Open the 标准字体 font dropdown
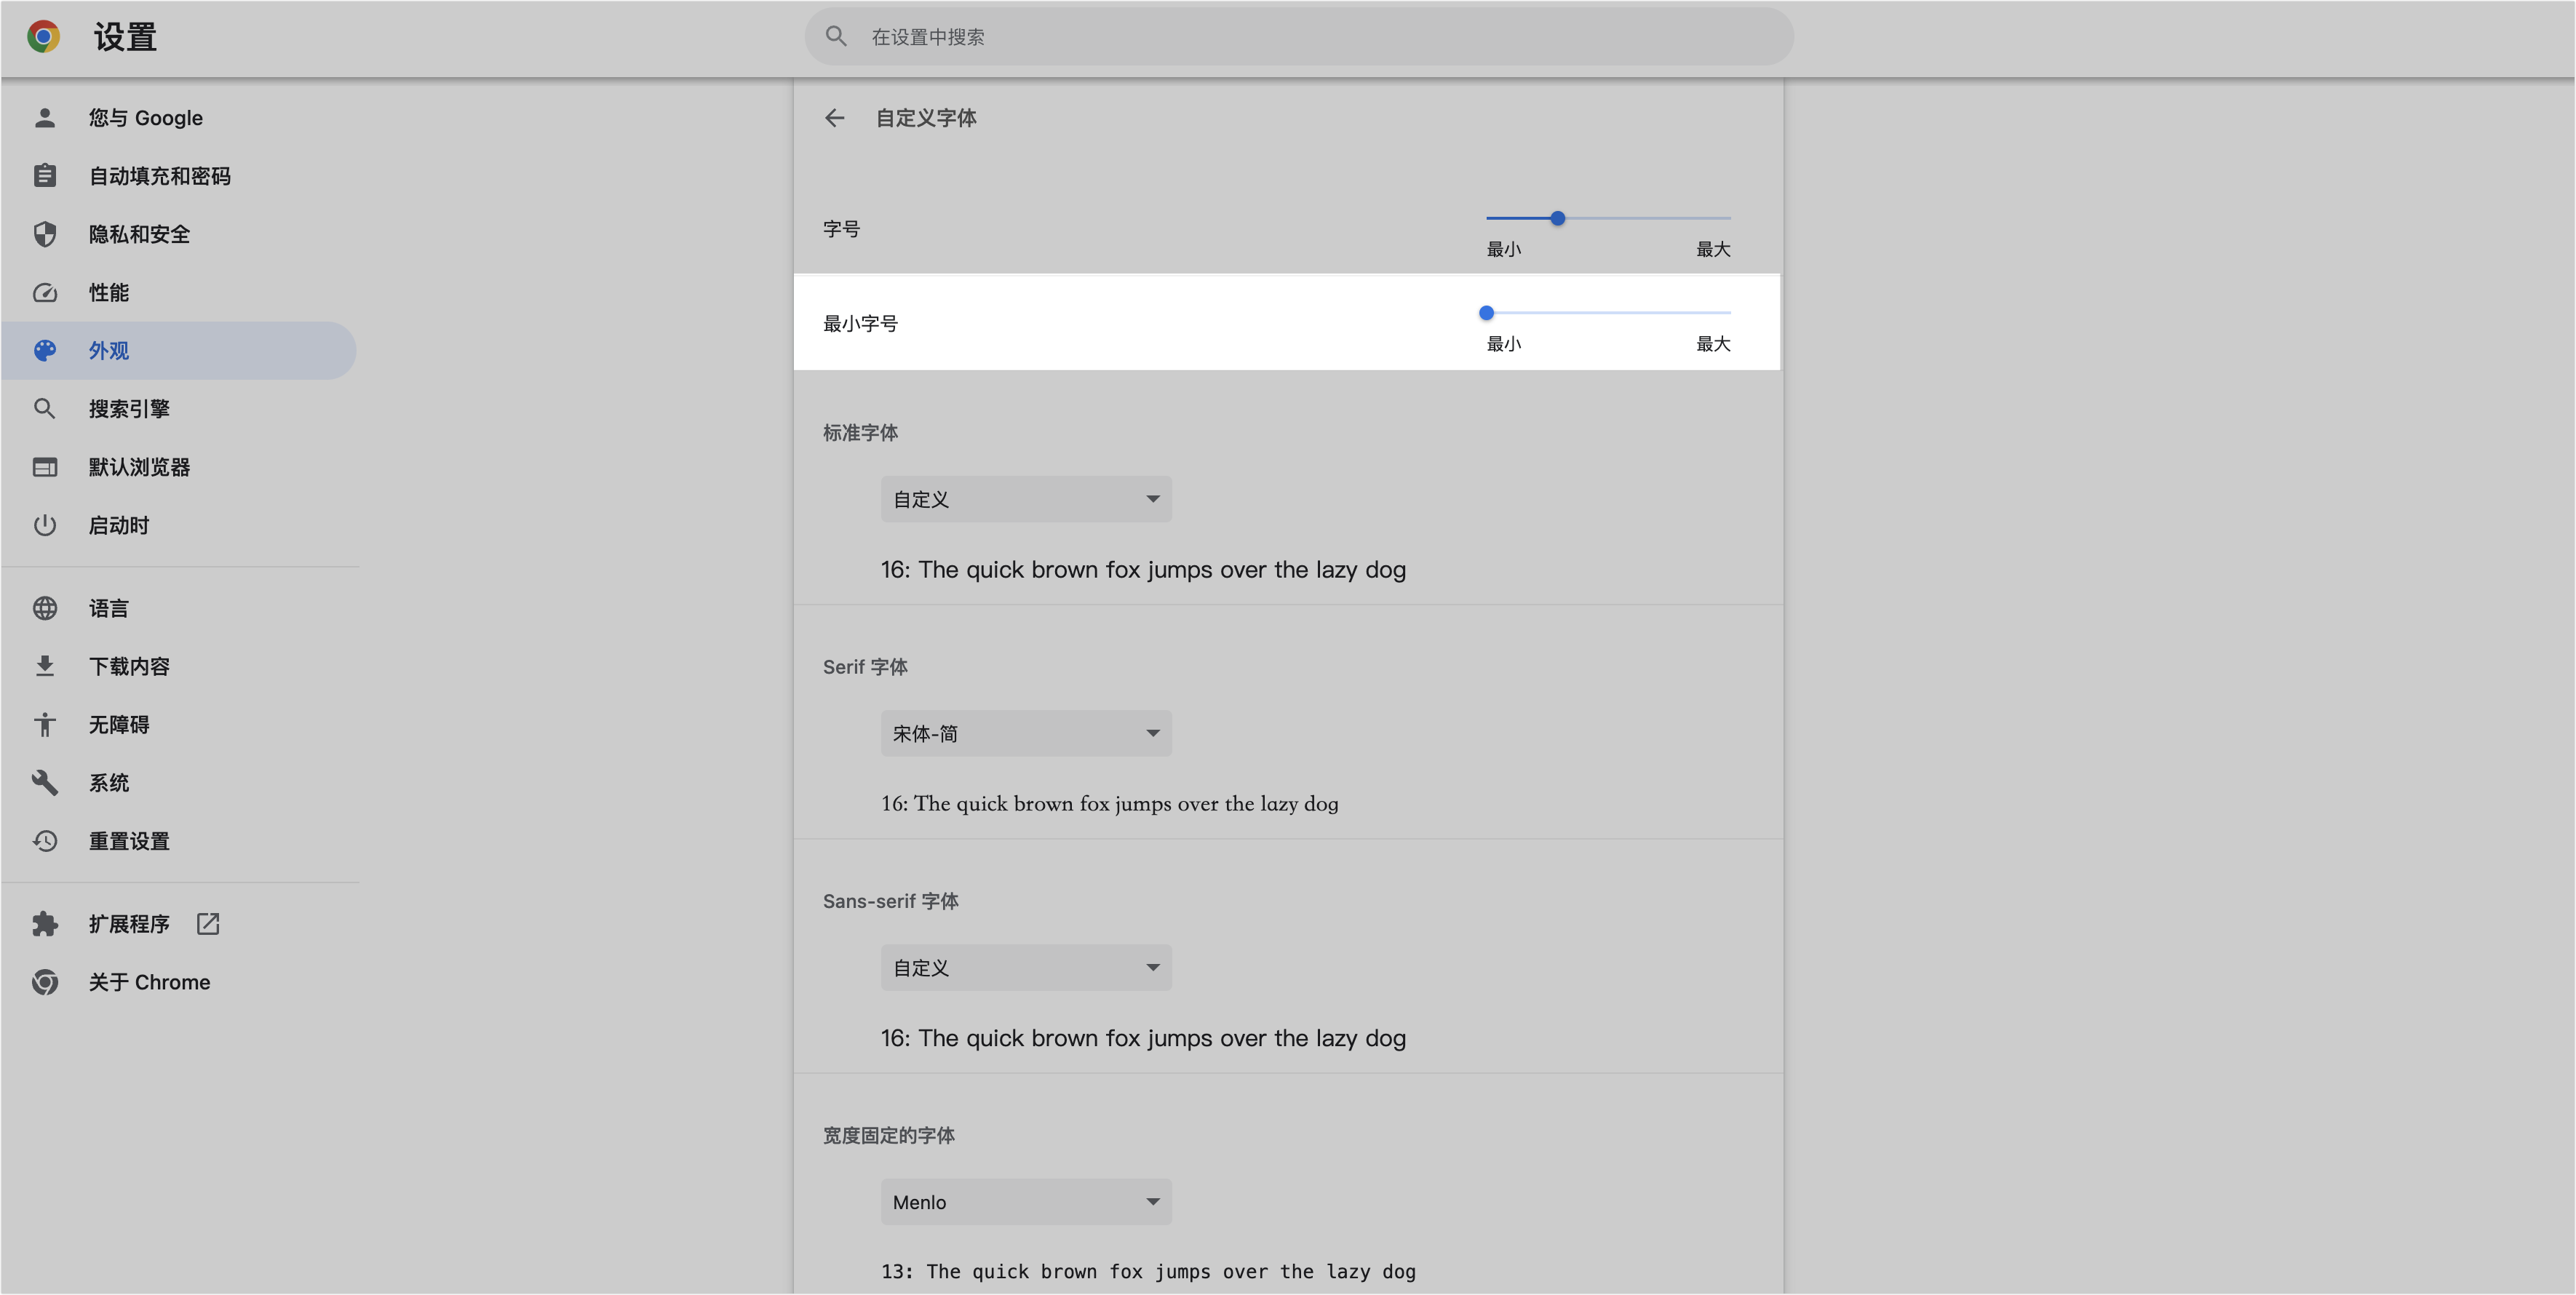This screenshot has width=2576, height=1295. [x=1025, y=499]
